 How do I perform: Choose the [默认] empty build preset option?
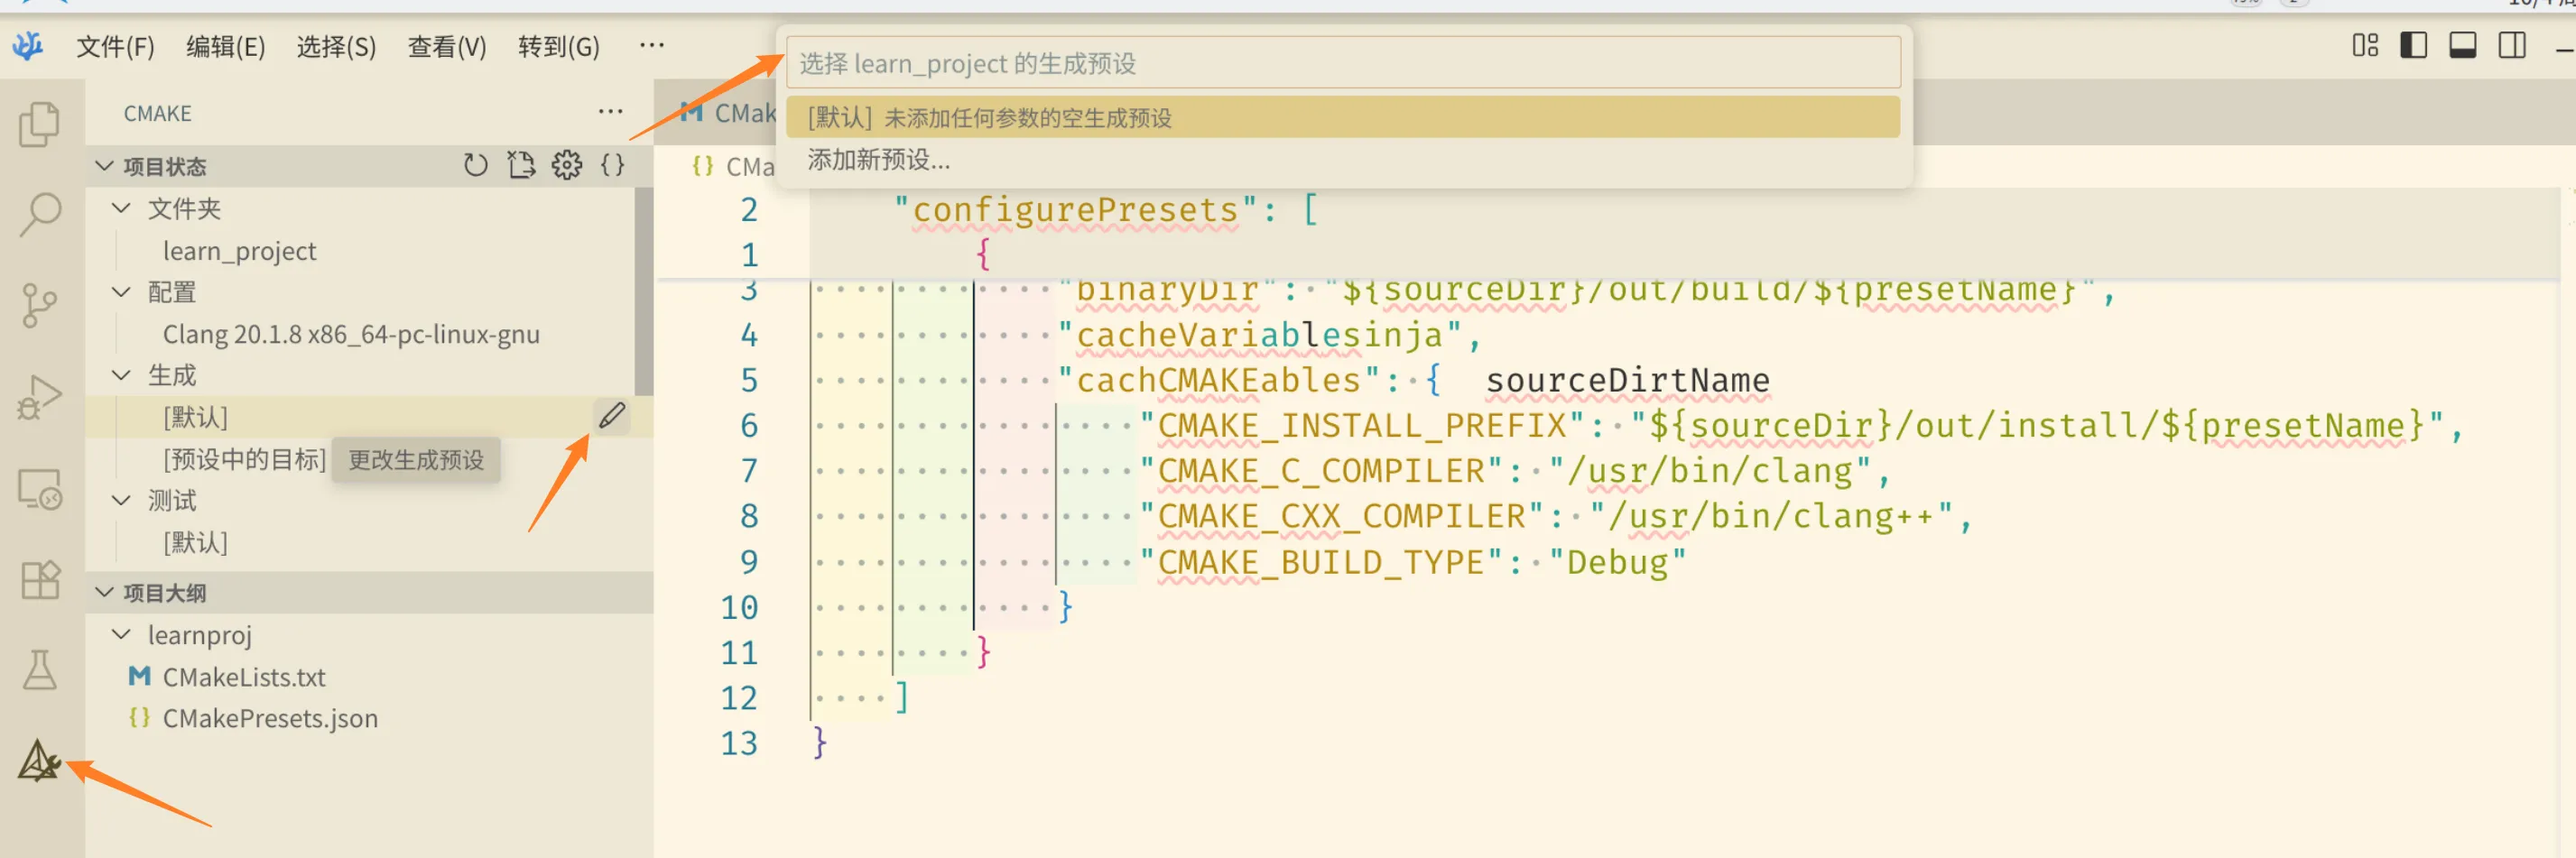[990, 117]
